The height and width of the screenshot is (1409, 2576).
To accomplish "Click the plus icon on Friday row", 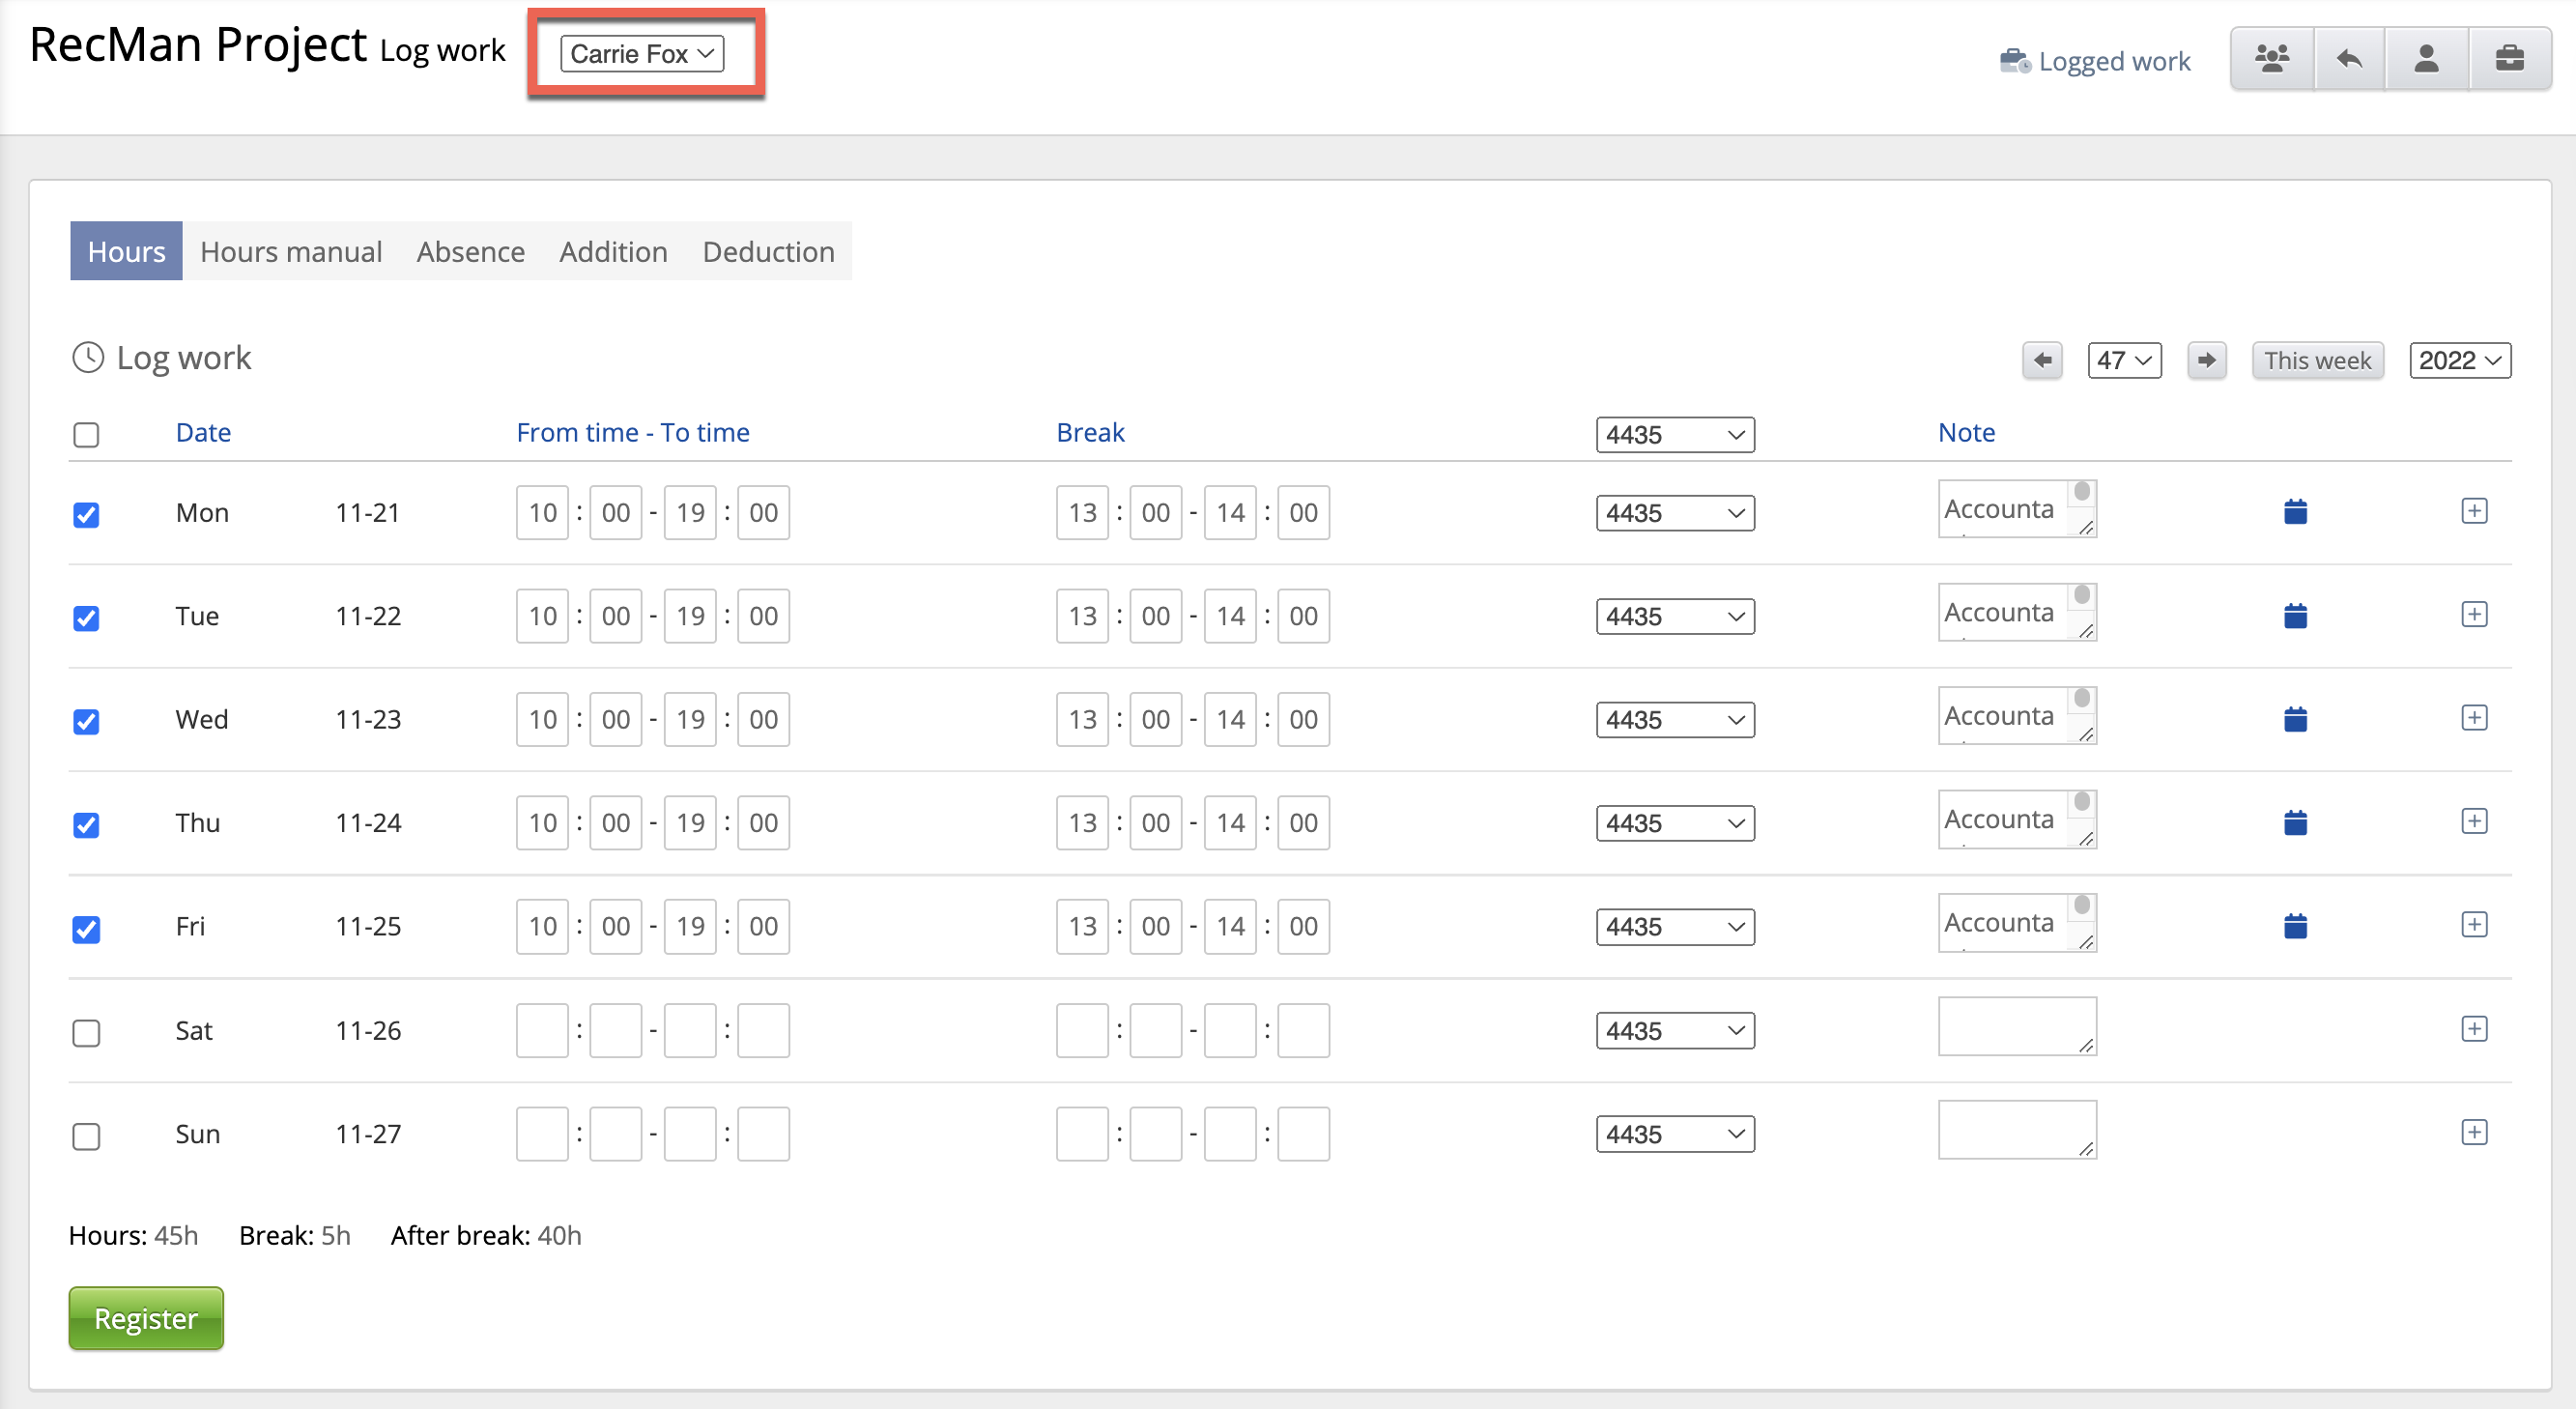I will [2473, 925].
